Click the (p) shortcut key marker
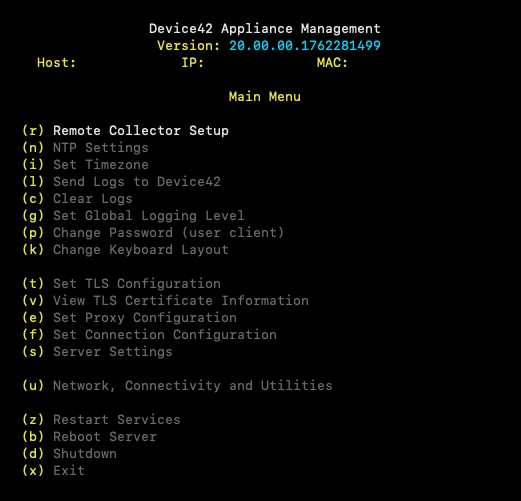Viewport: 521px width, 501px height. pyautogui.click(x=33, y=233)
